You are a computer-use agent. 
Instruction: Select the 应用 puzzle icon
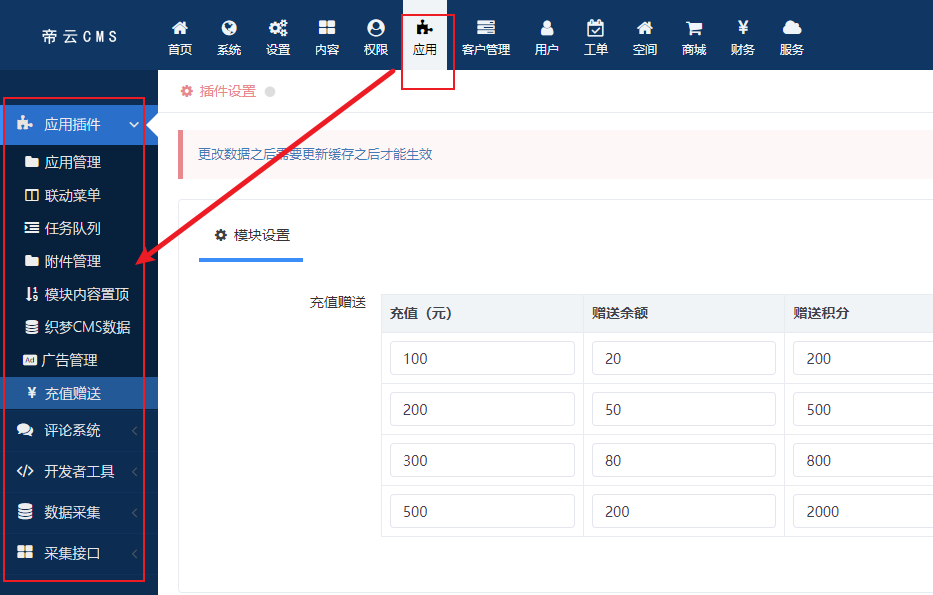[424, 27]
